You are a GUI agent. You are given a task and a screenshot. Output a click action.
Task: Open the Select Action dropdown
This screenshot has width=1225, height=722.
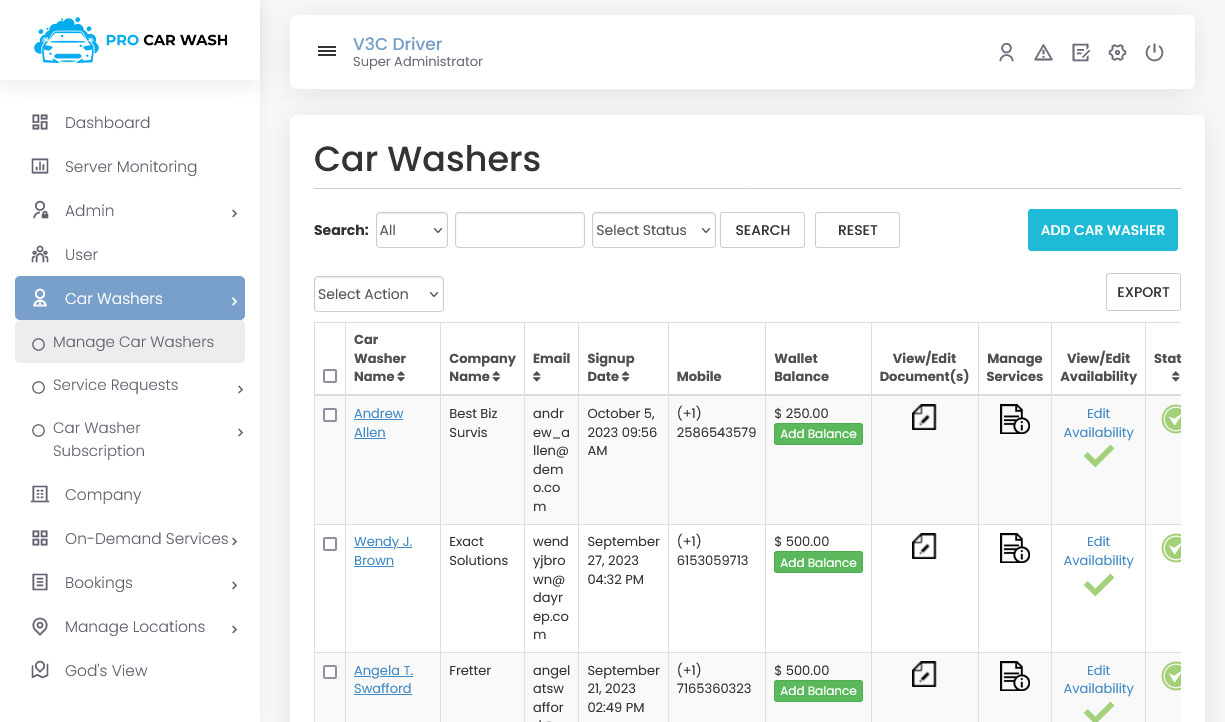click(x=378, y=294)
